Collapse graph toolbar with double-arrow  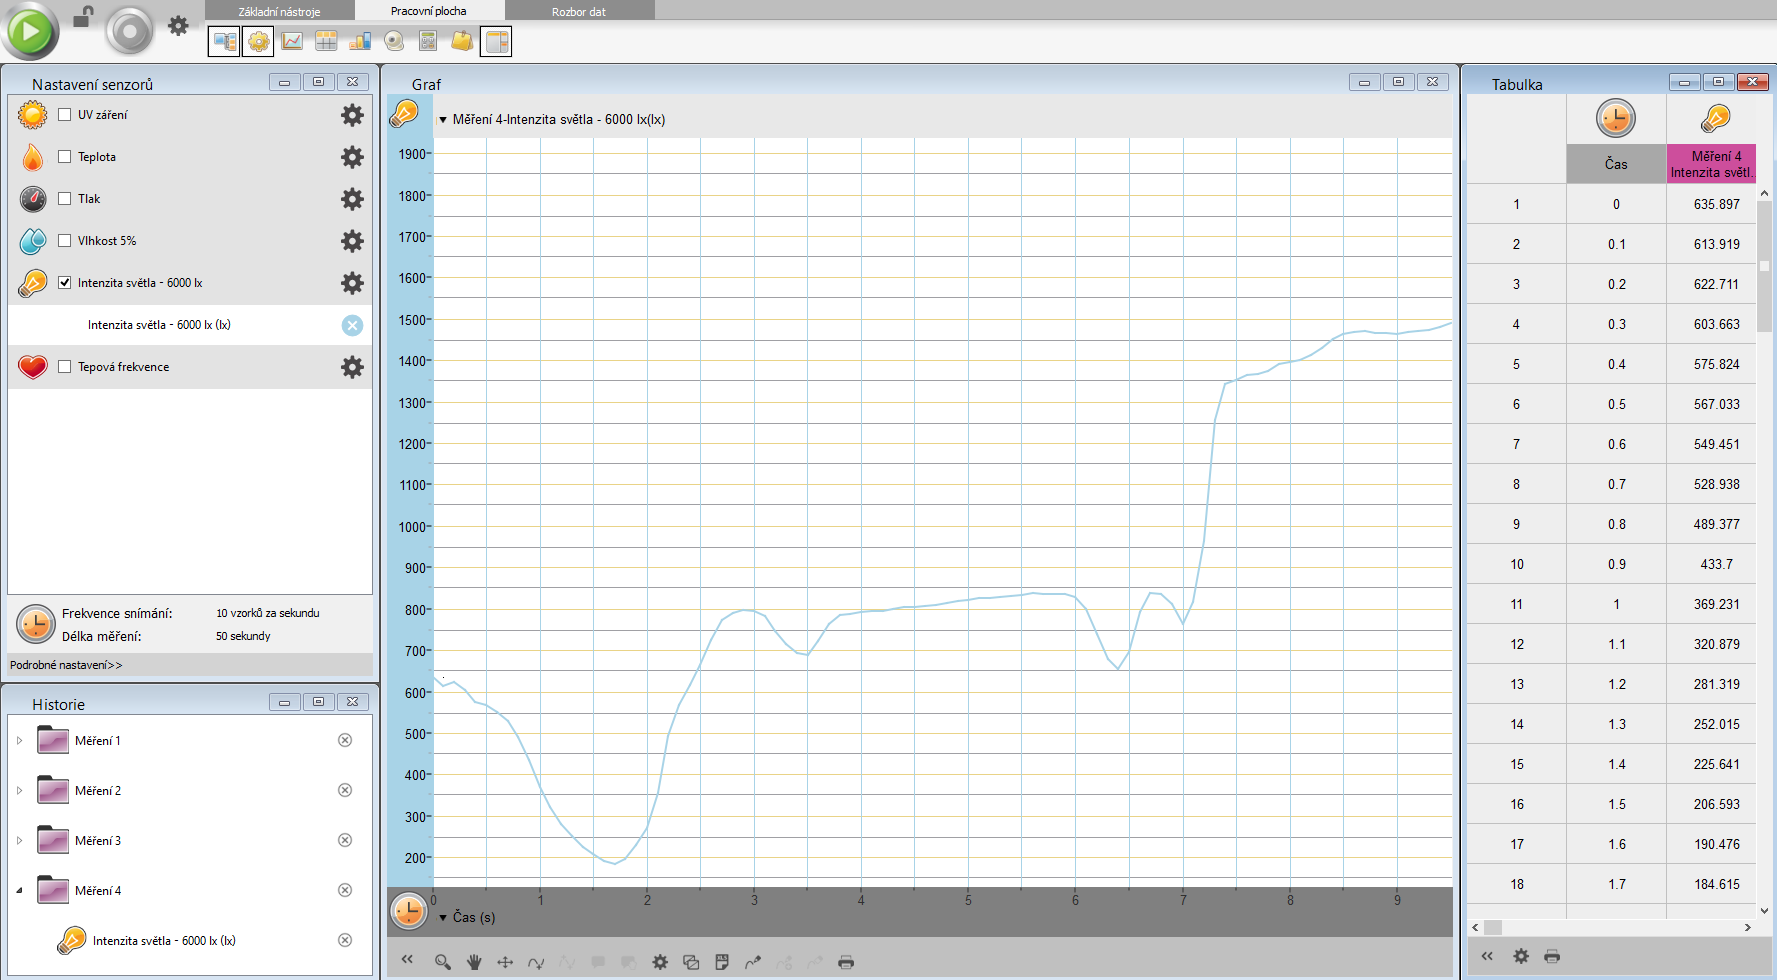407,960
